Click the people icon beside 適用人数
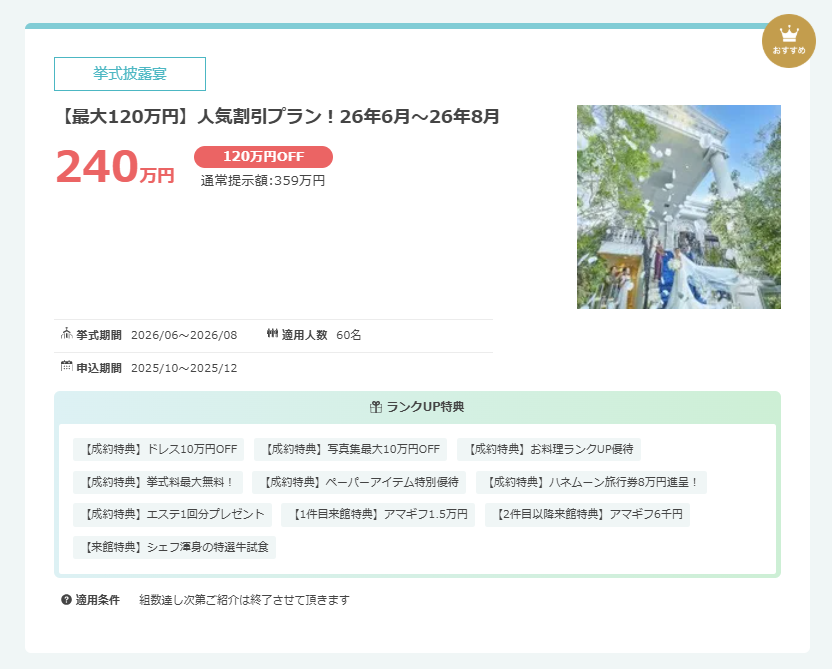 pyautogui.click(x=272, y=334)
